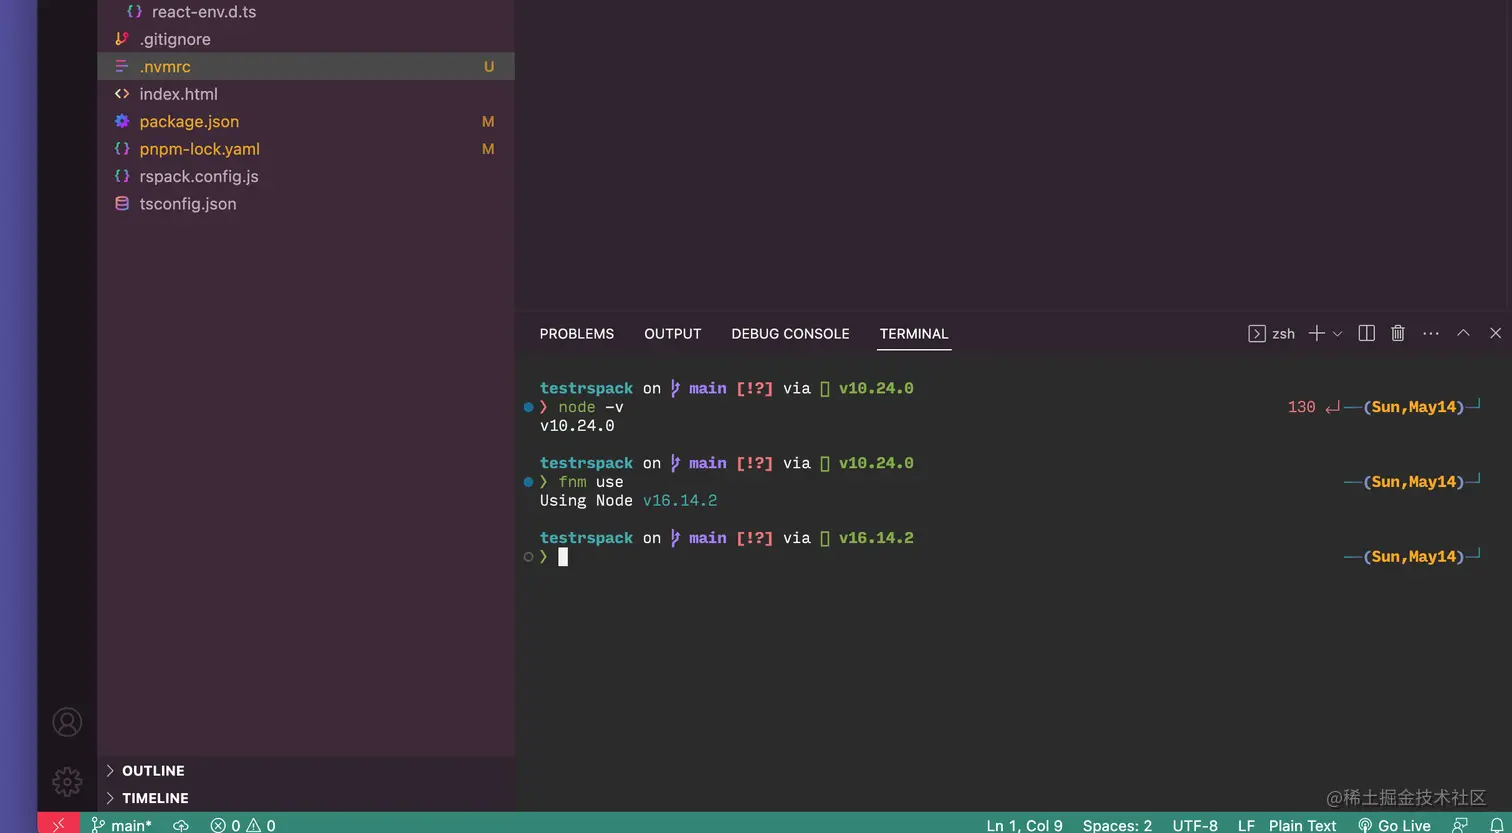Change language mode Plain Text
This screenshot has height=833, width=1512.
(1302, 825)
